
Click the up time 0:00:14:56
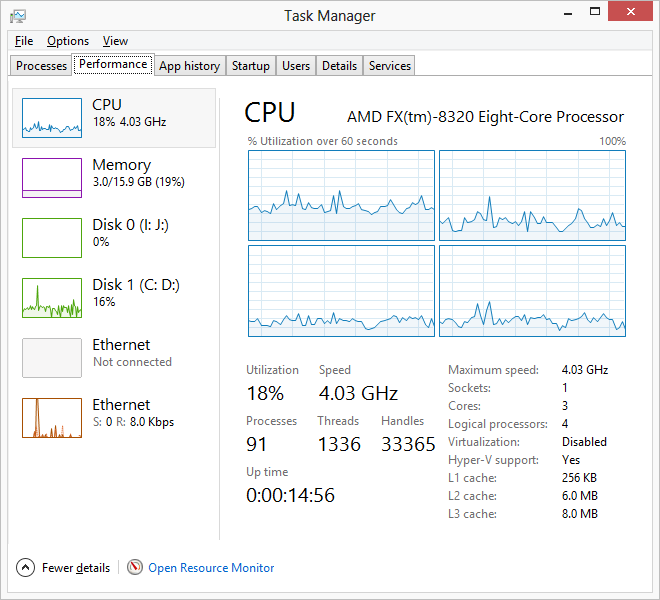click(290, 495)
